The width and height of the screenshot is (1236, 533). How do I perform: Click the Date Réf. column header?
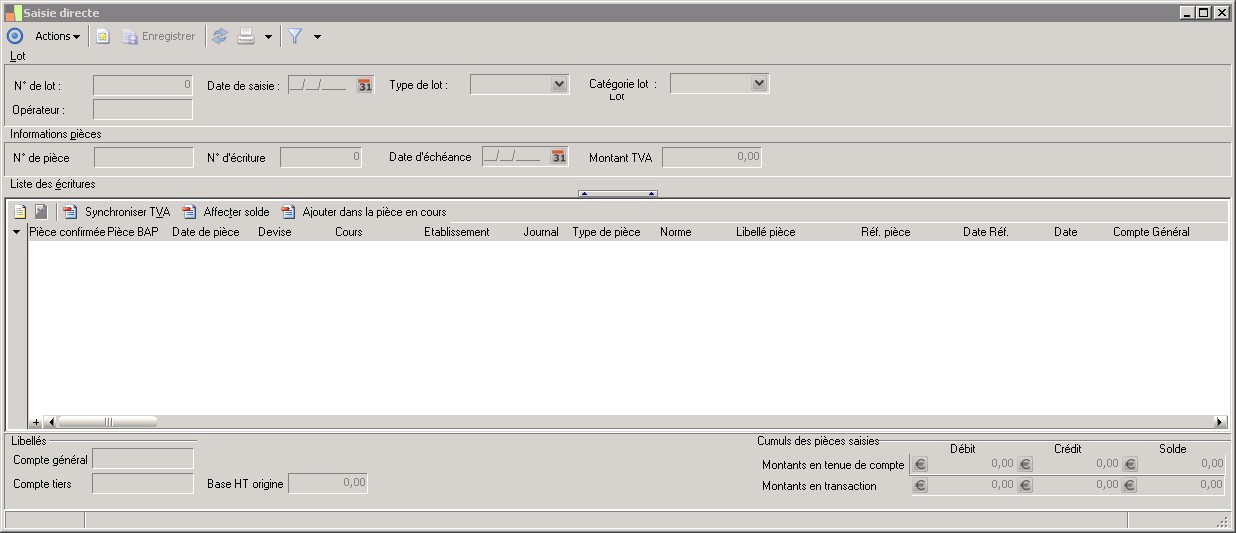(986, 232)
